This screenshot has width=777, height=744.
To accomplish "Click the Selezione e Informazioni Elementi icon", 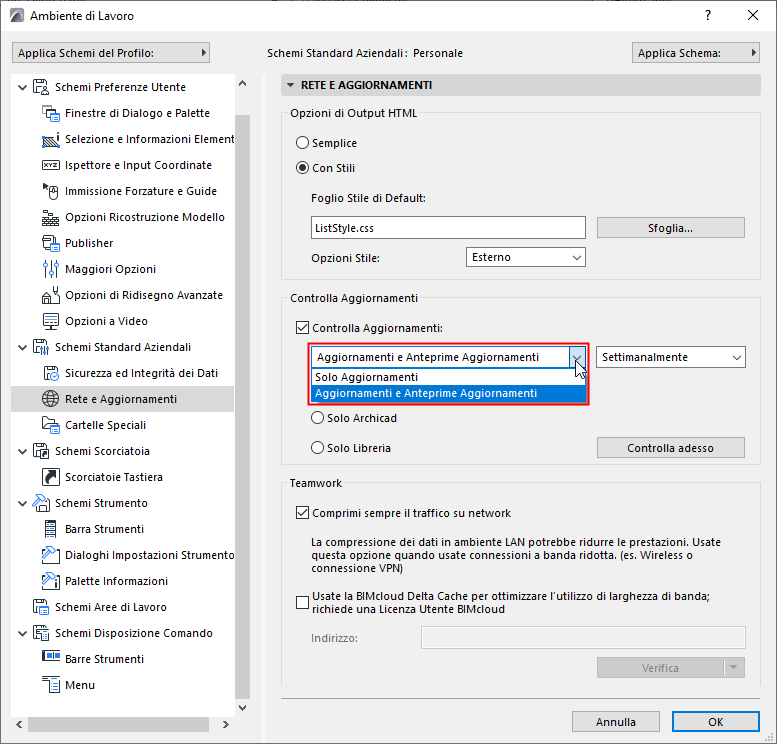I will click(51, 139).
